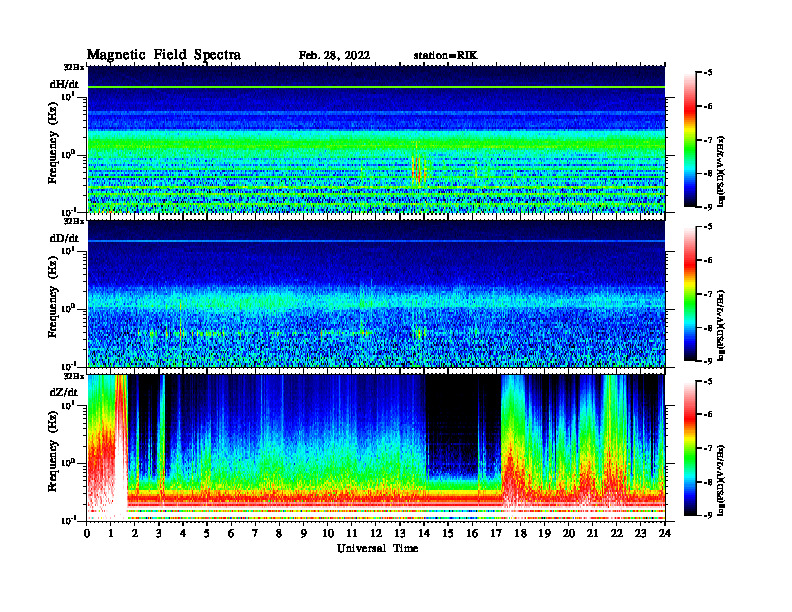The height and width of the screenshot is (612, 792).
Task: Click the '32Hz' label atop dZ/dt panel
Action: (74, 376)
